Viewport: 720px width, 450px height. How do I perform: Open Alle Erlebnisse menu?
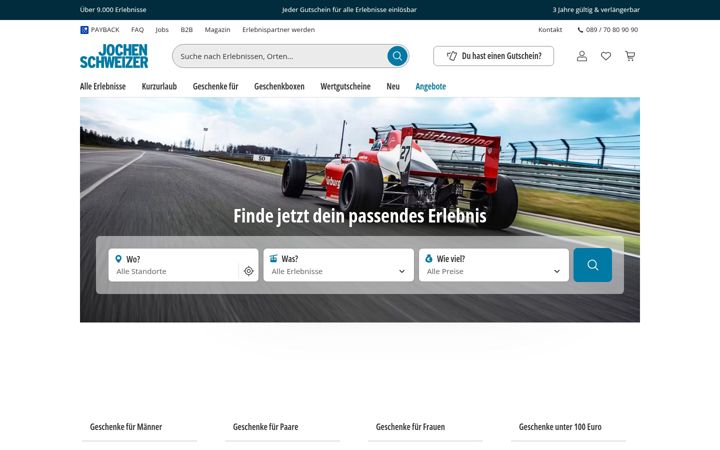coord(103,86)
